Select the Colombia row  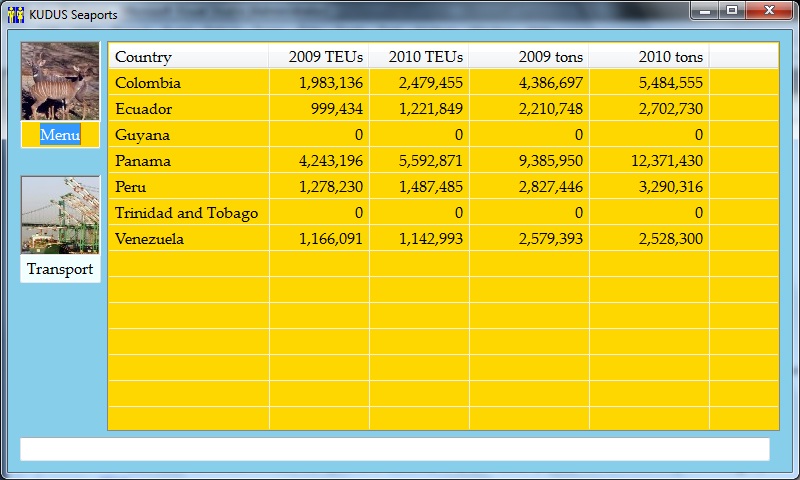click(x=148, y=83)
